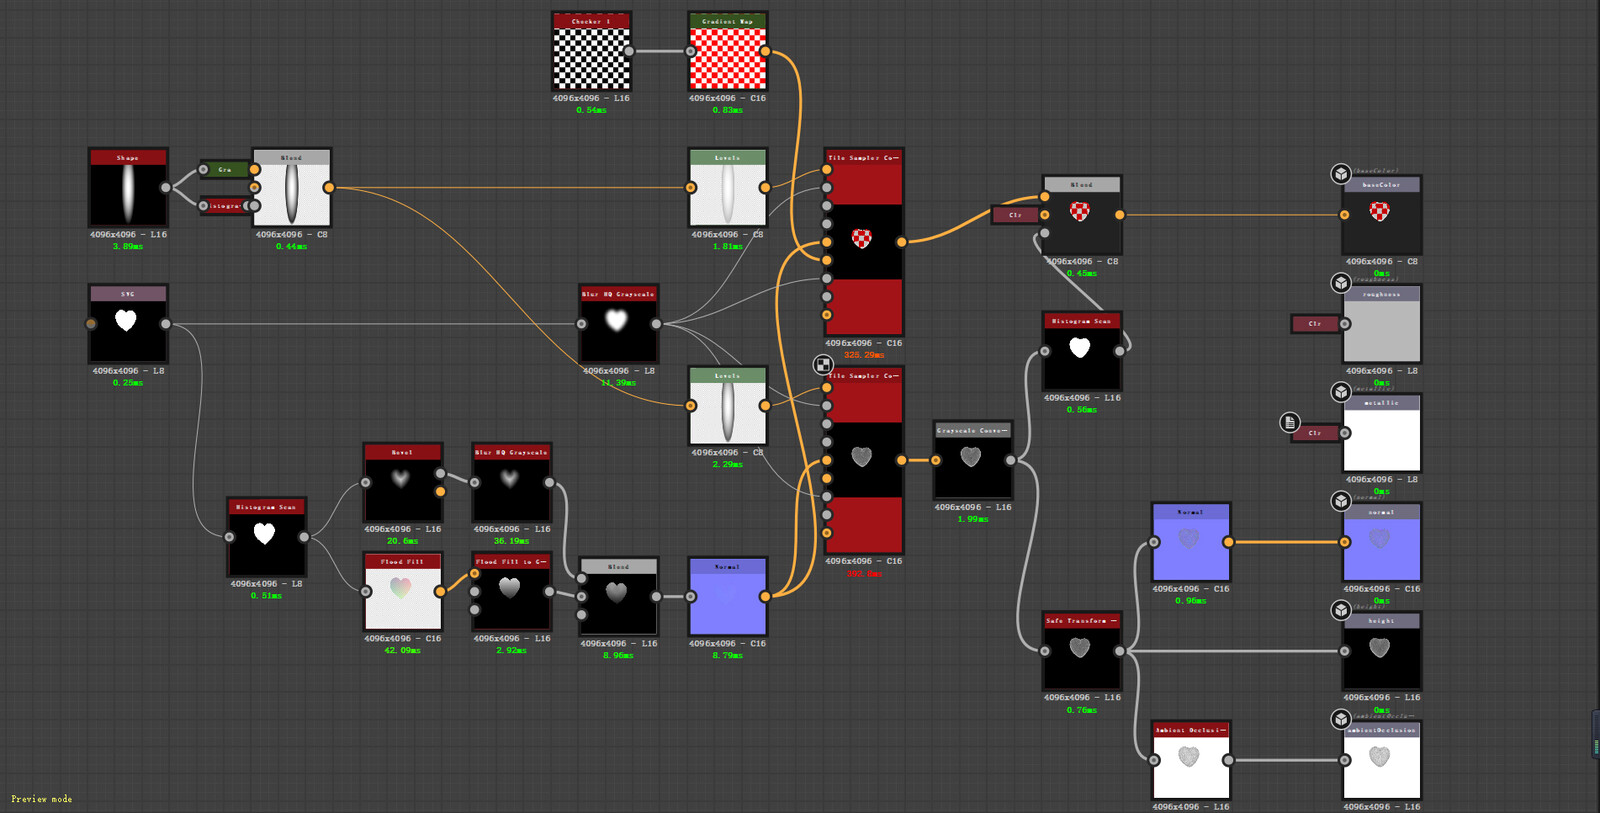Screen dimensions: 1600x813
Task: Click the output port of the 325.29ms Tile Sampler
Action: pos(902,242)
